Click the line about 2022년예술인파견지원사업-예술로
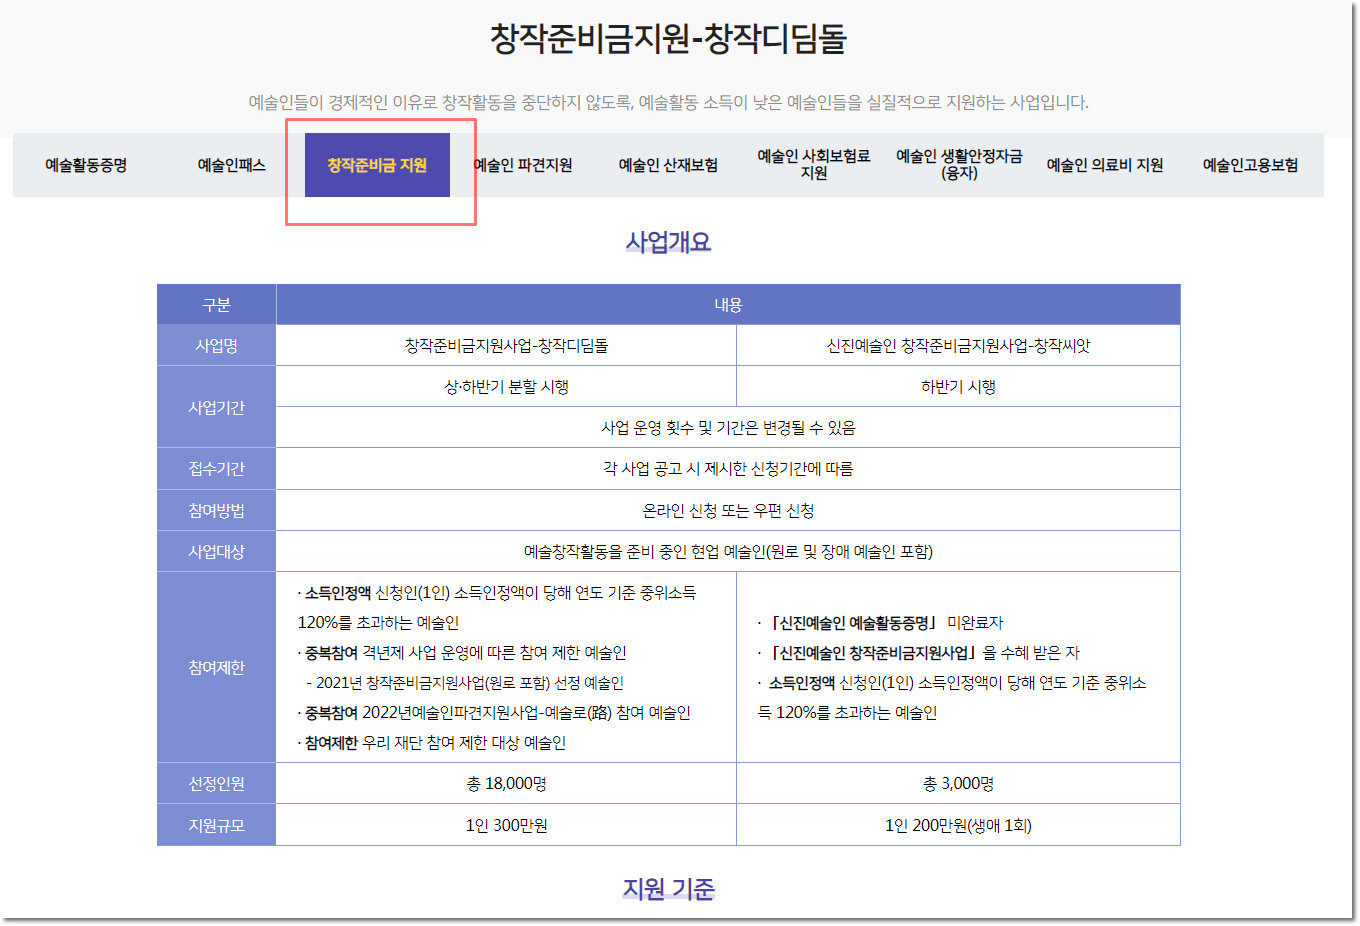 tap(494, 713)
